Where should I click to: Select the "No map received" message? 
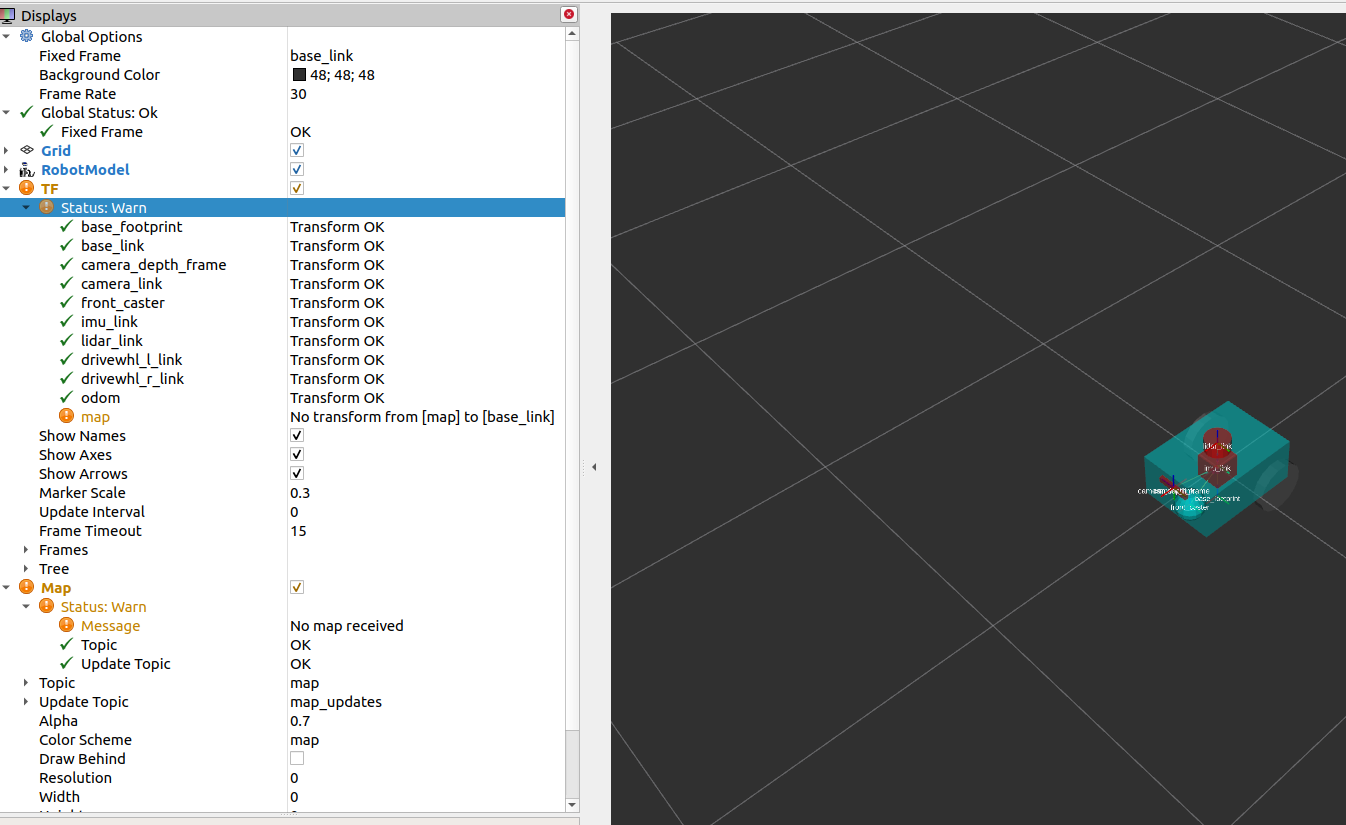tap(347, 626)
